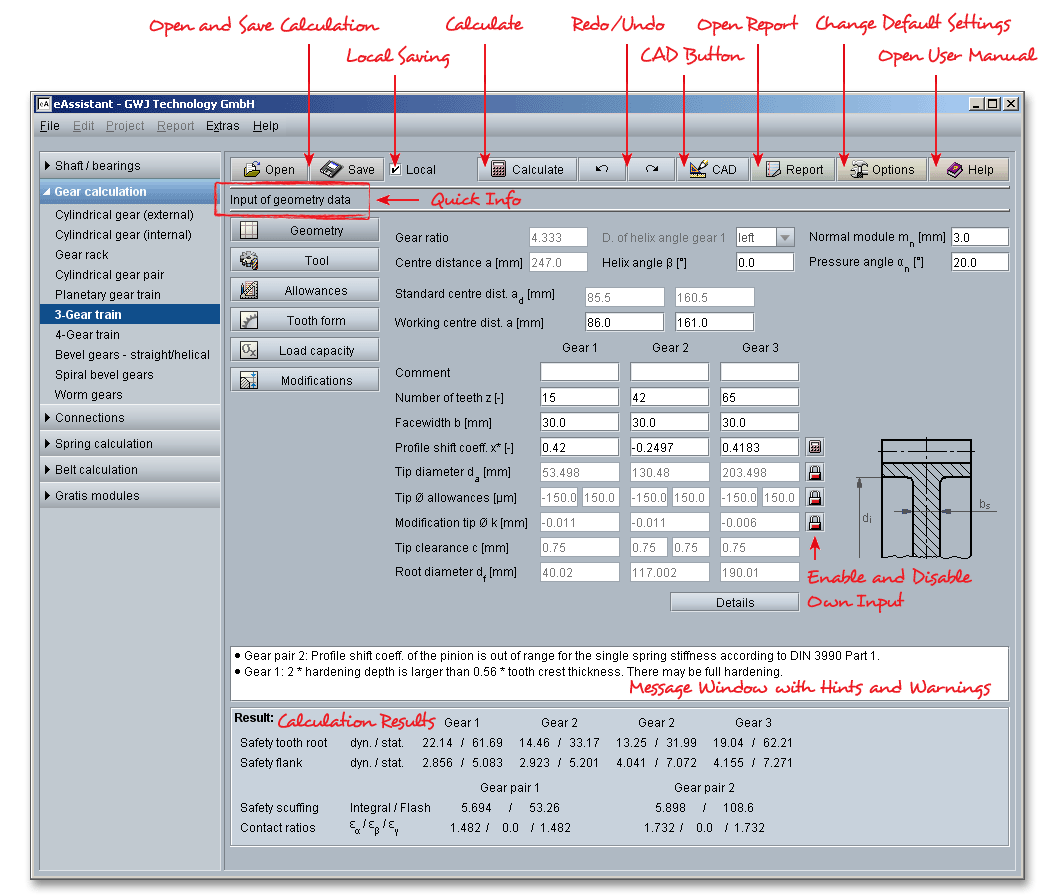1055x895 pixels.
Task: Open the Report button in the toolbar
Action: [x=794, y=169]
